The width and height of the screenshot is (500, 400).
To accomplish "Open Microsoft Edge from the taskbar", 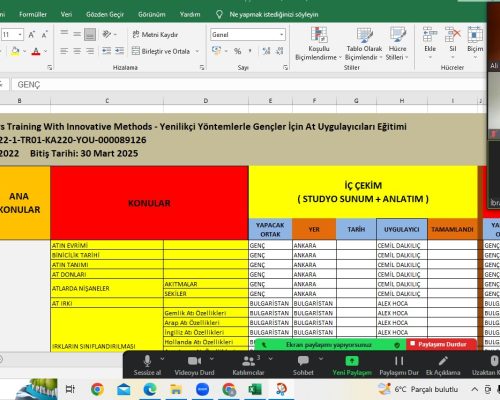I will point(150,389).
